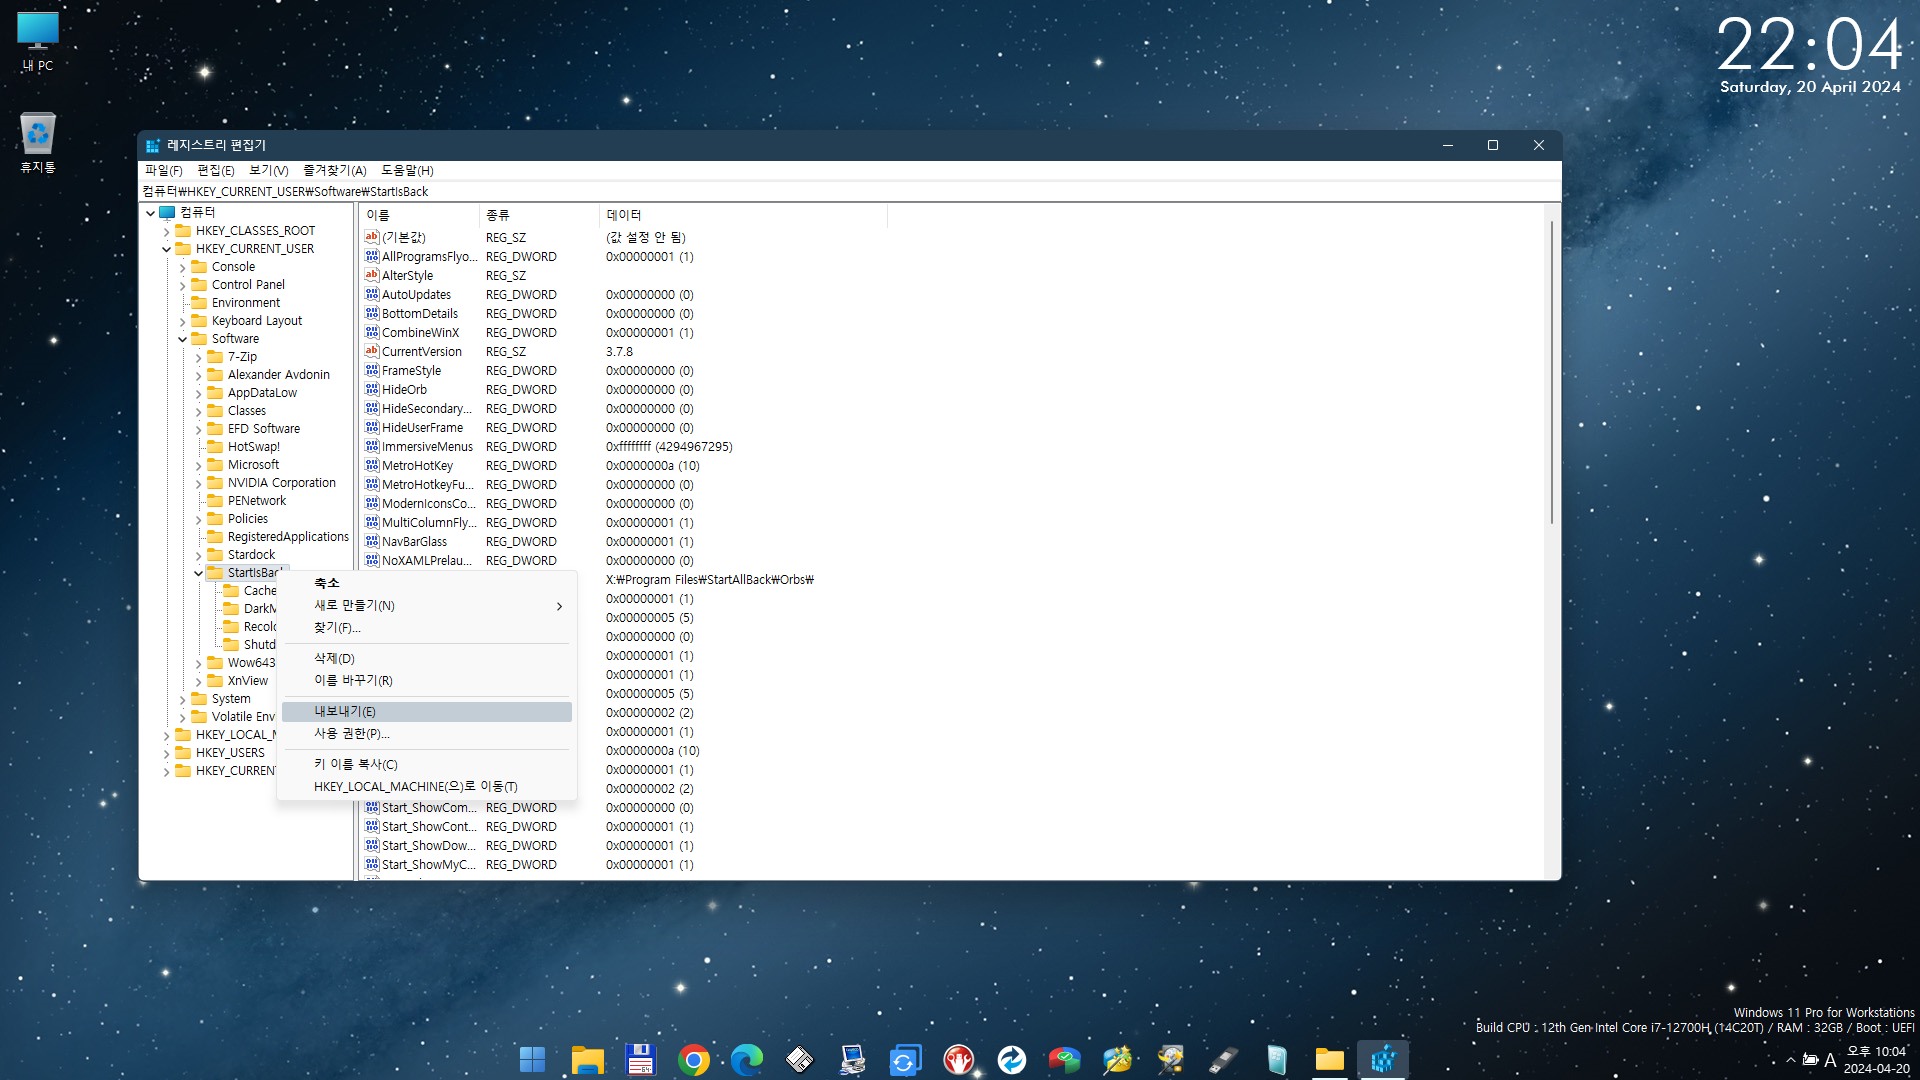Select the RegisteredApplications key
1920x1080 pixels.
tap(288, 536)
